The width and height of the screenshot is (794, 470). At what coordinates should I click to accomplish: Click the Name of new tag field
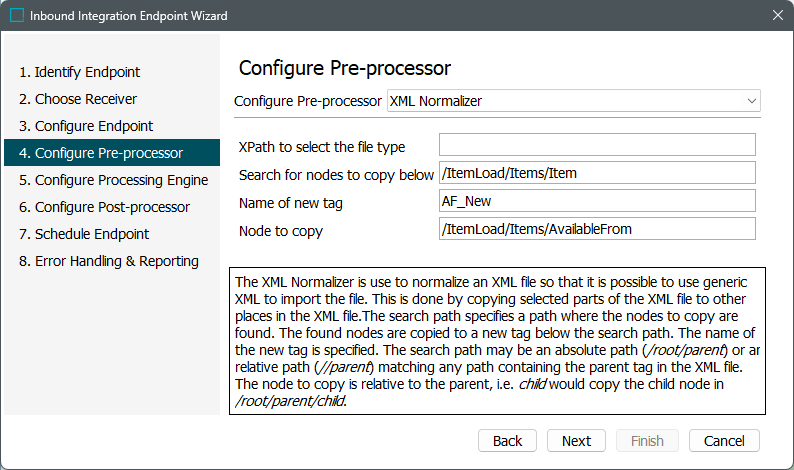pos(597,201)
